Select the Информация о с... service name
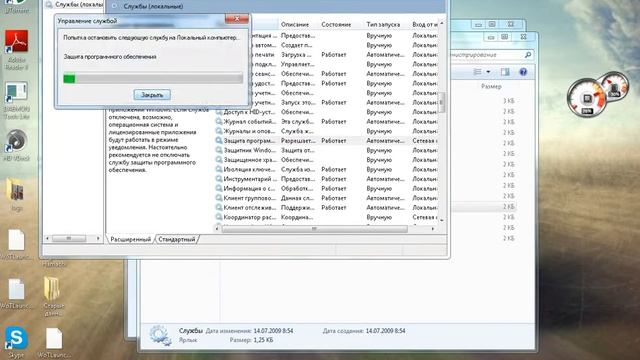Viewport: 640px width, 360px height. (x=249, y=189)
